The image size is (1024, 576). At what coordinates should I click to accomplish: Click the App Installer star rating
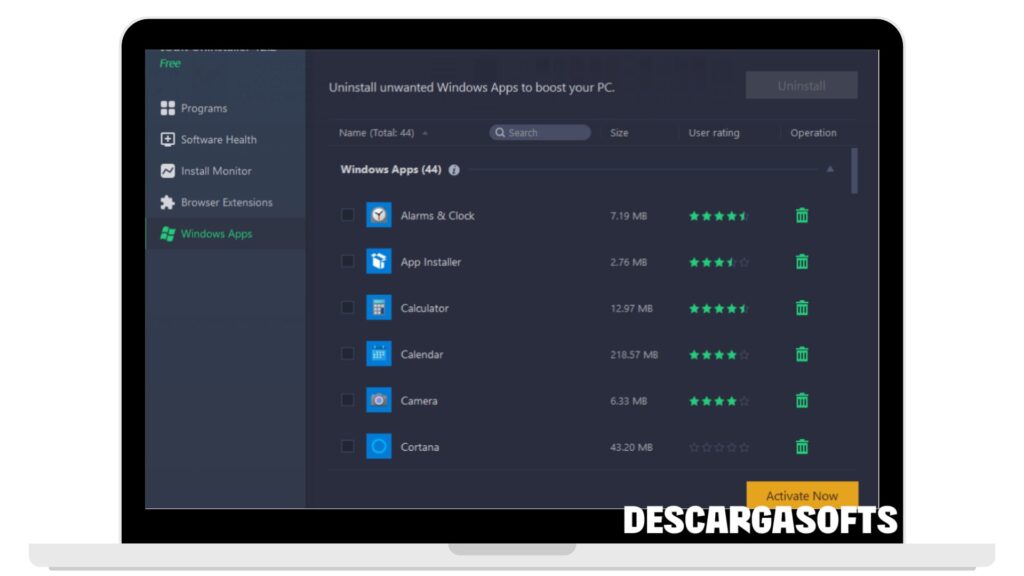[718, 262]
